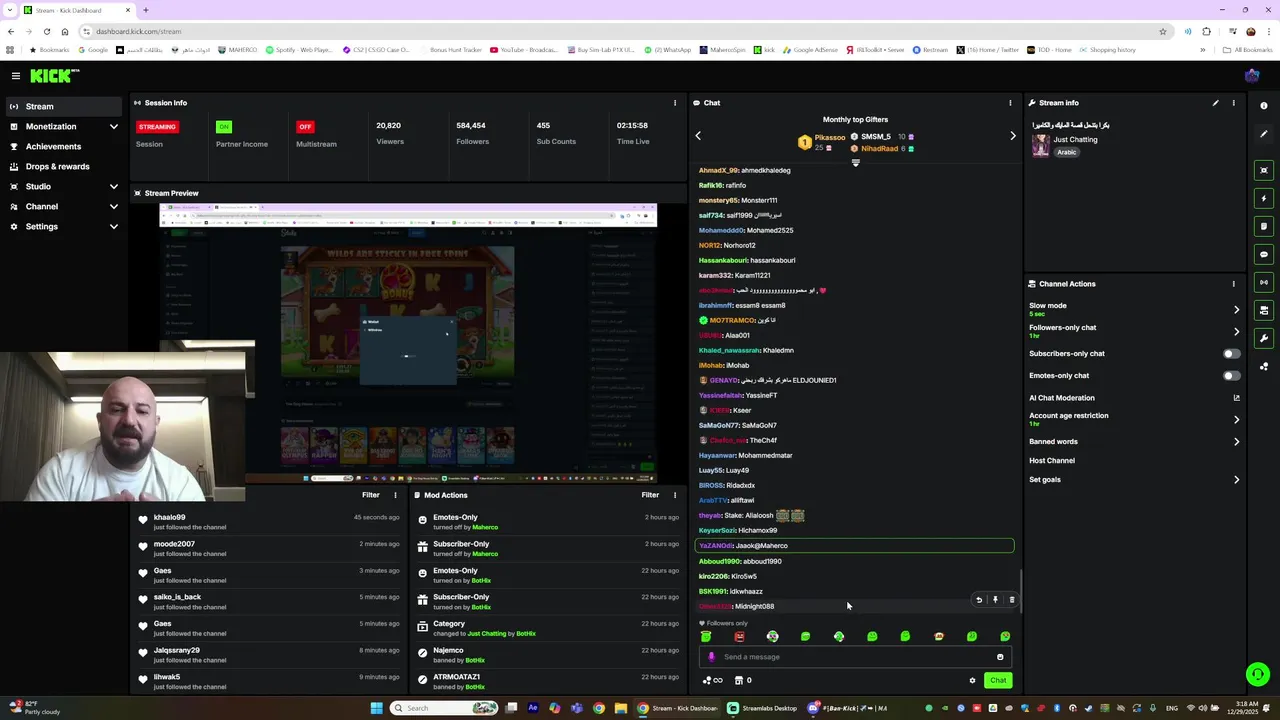The width and height of the screenshot is (1280, 720).
Task: Click the pencil icon in the right sidebar
Action: click(x=1264, y=134)
